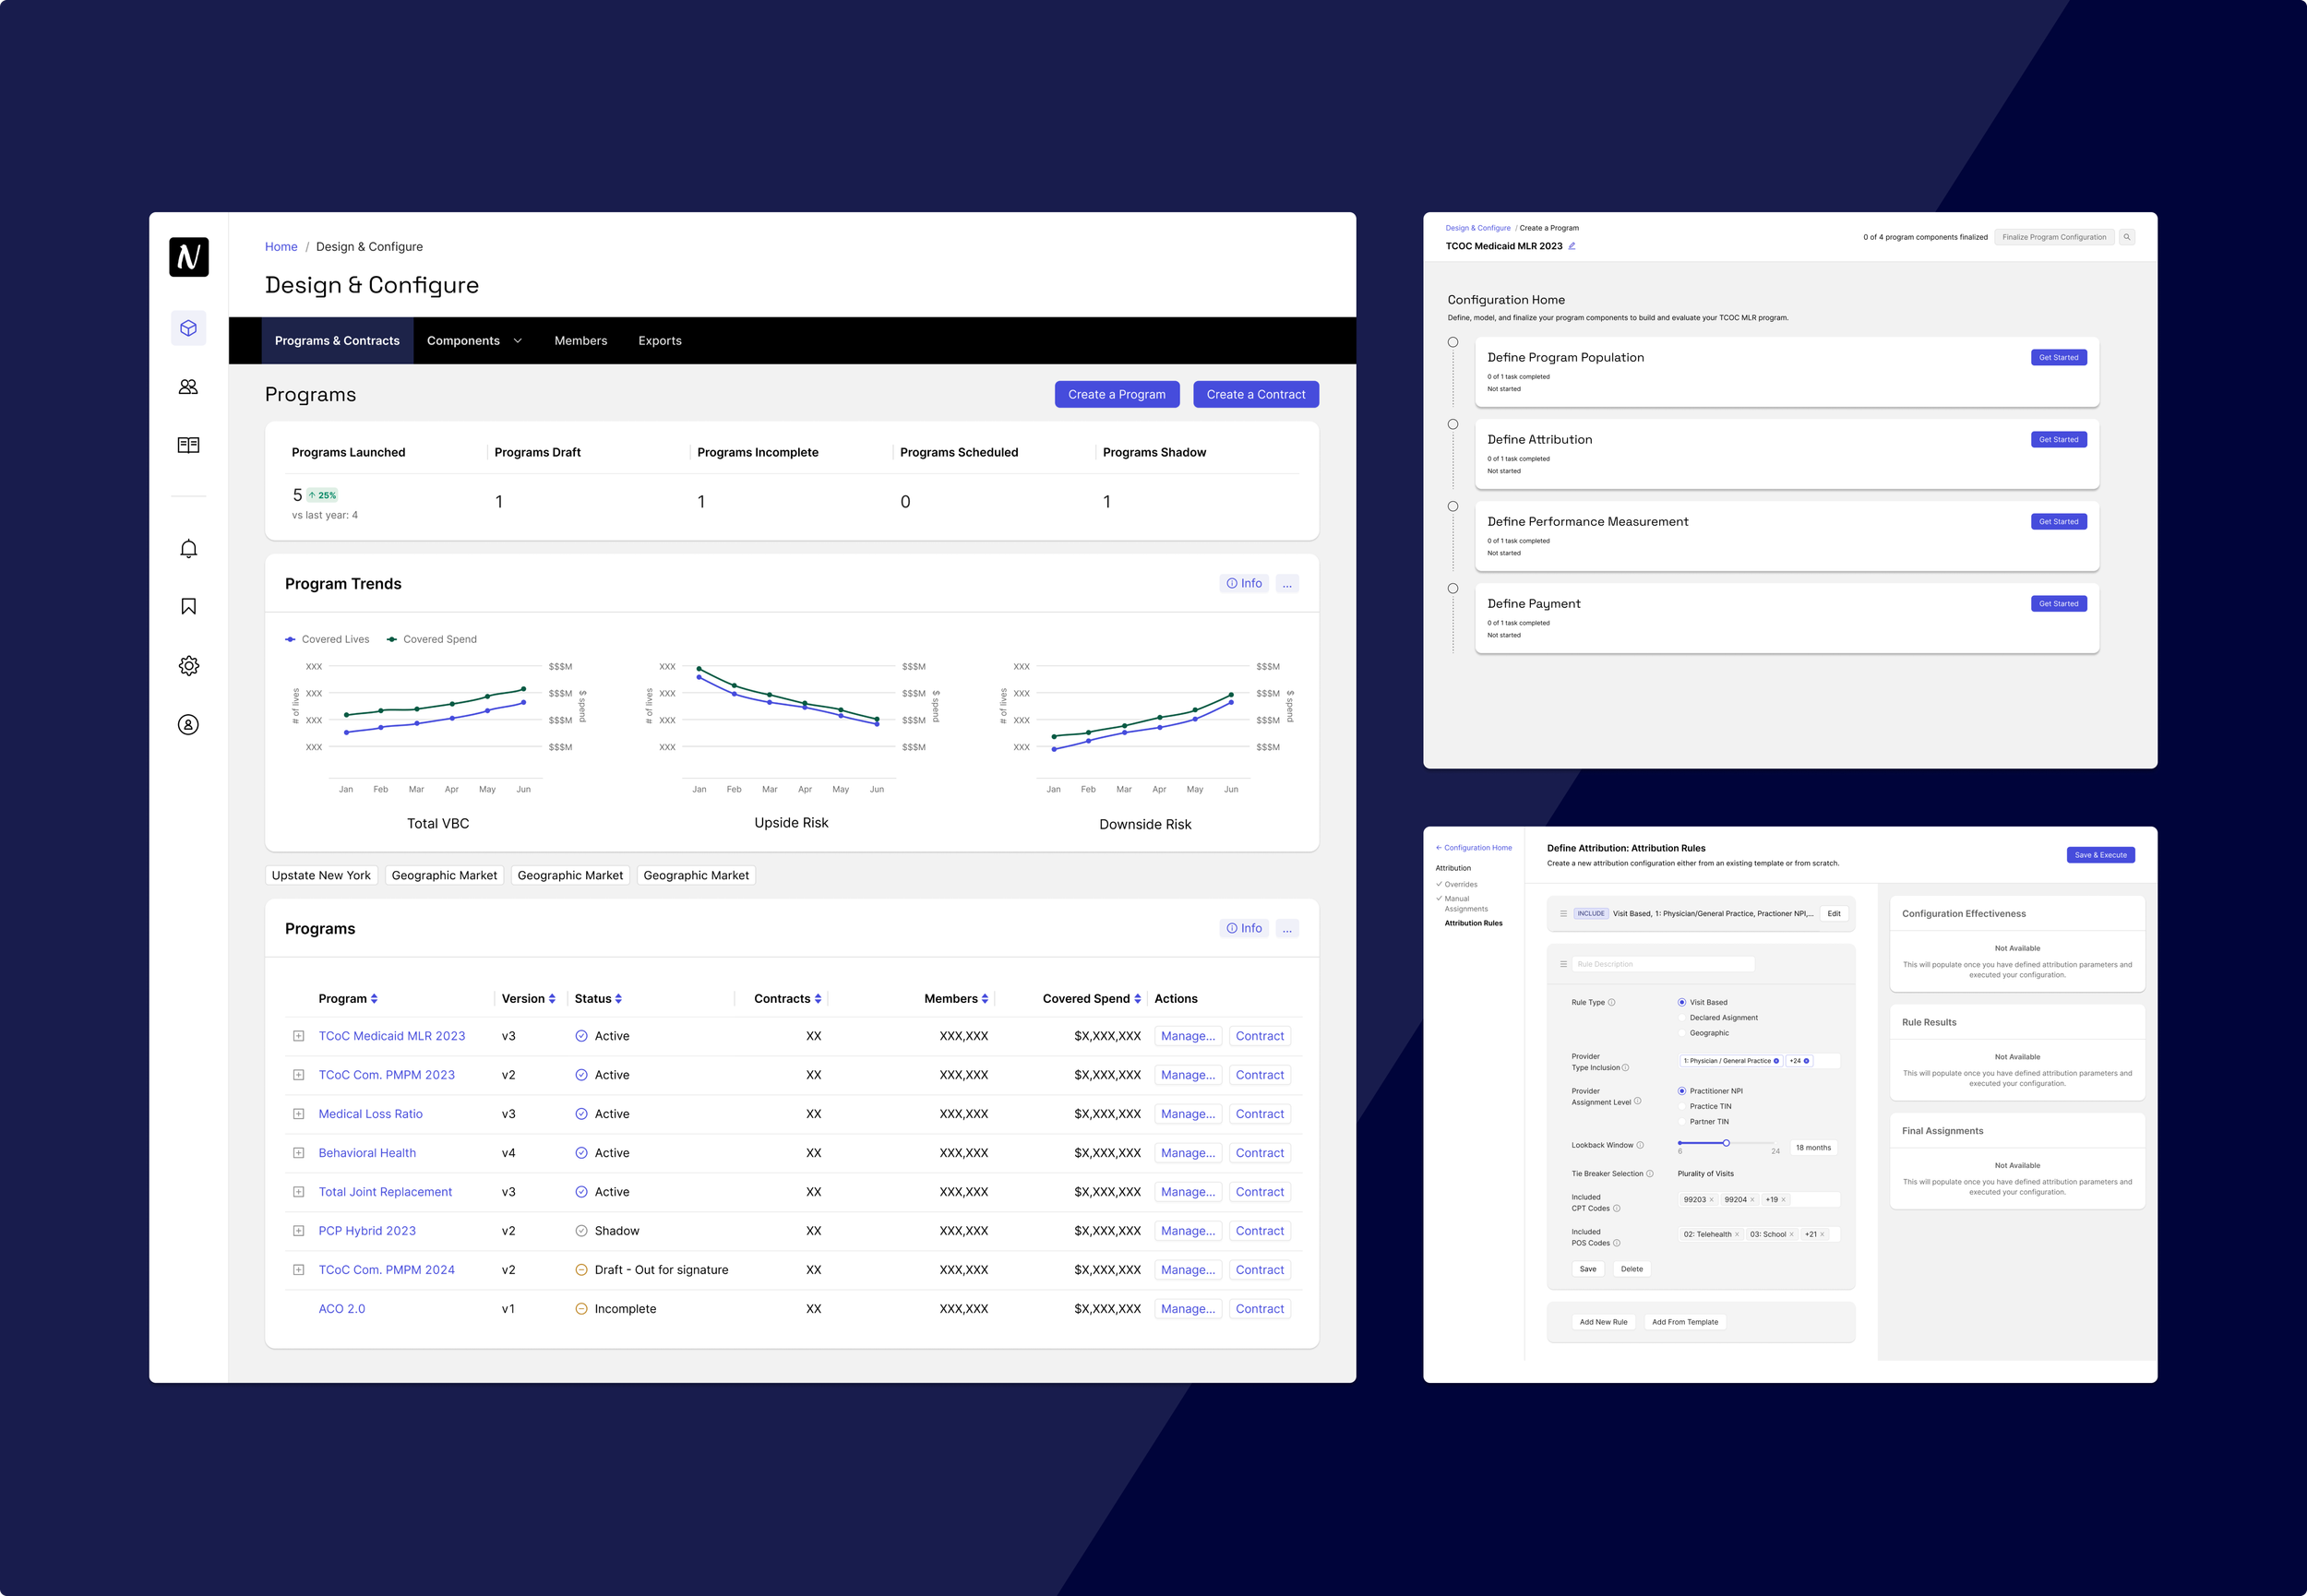This screenshot has width=2307, height=1596.
Task: Open the notifications bell in sidebar
Action: pyautogui.click(x=188, y=549)
